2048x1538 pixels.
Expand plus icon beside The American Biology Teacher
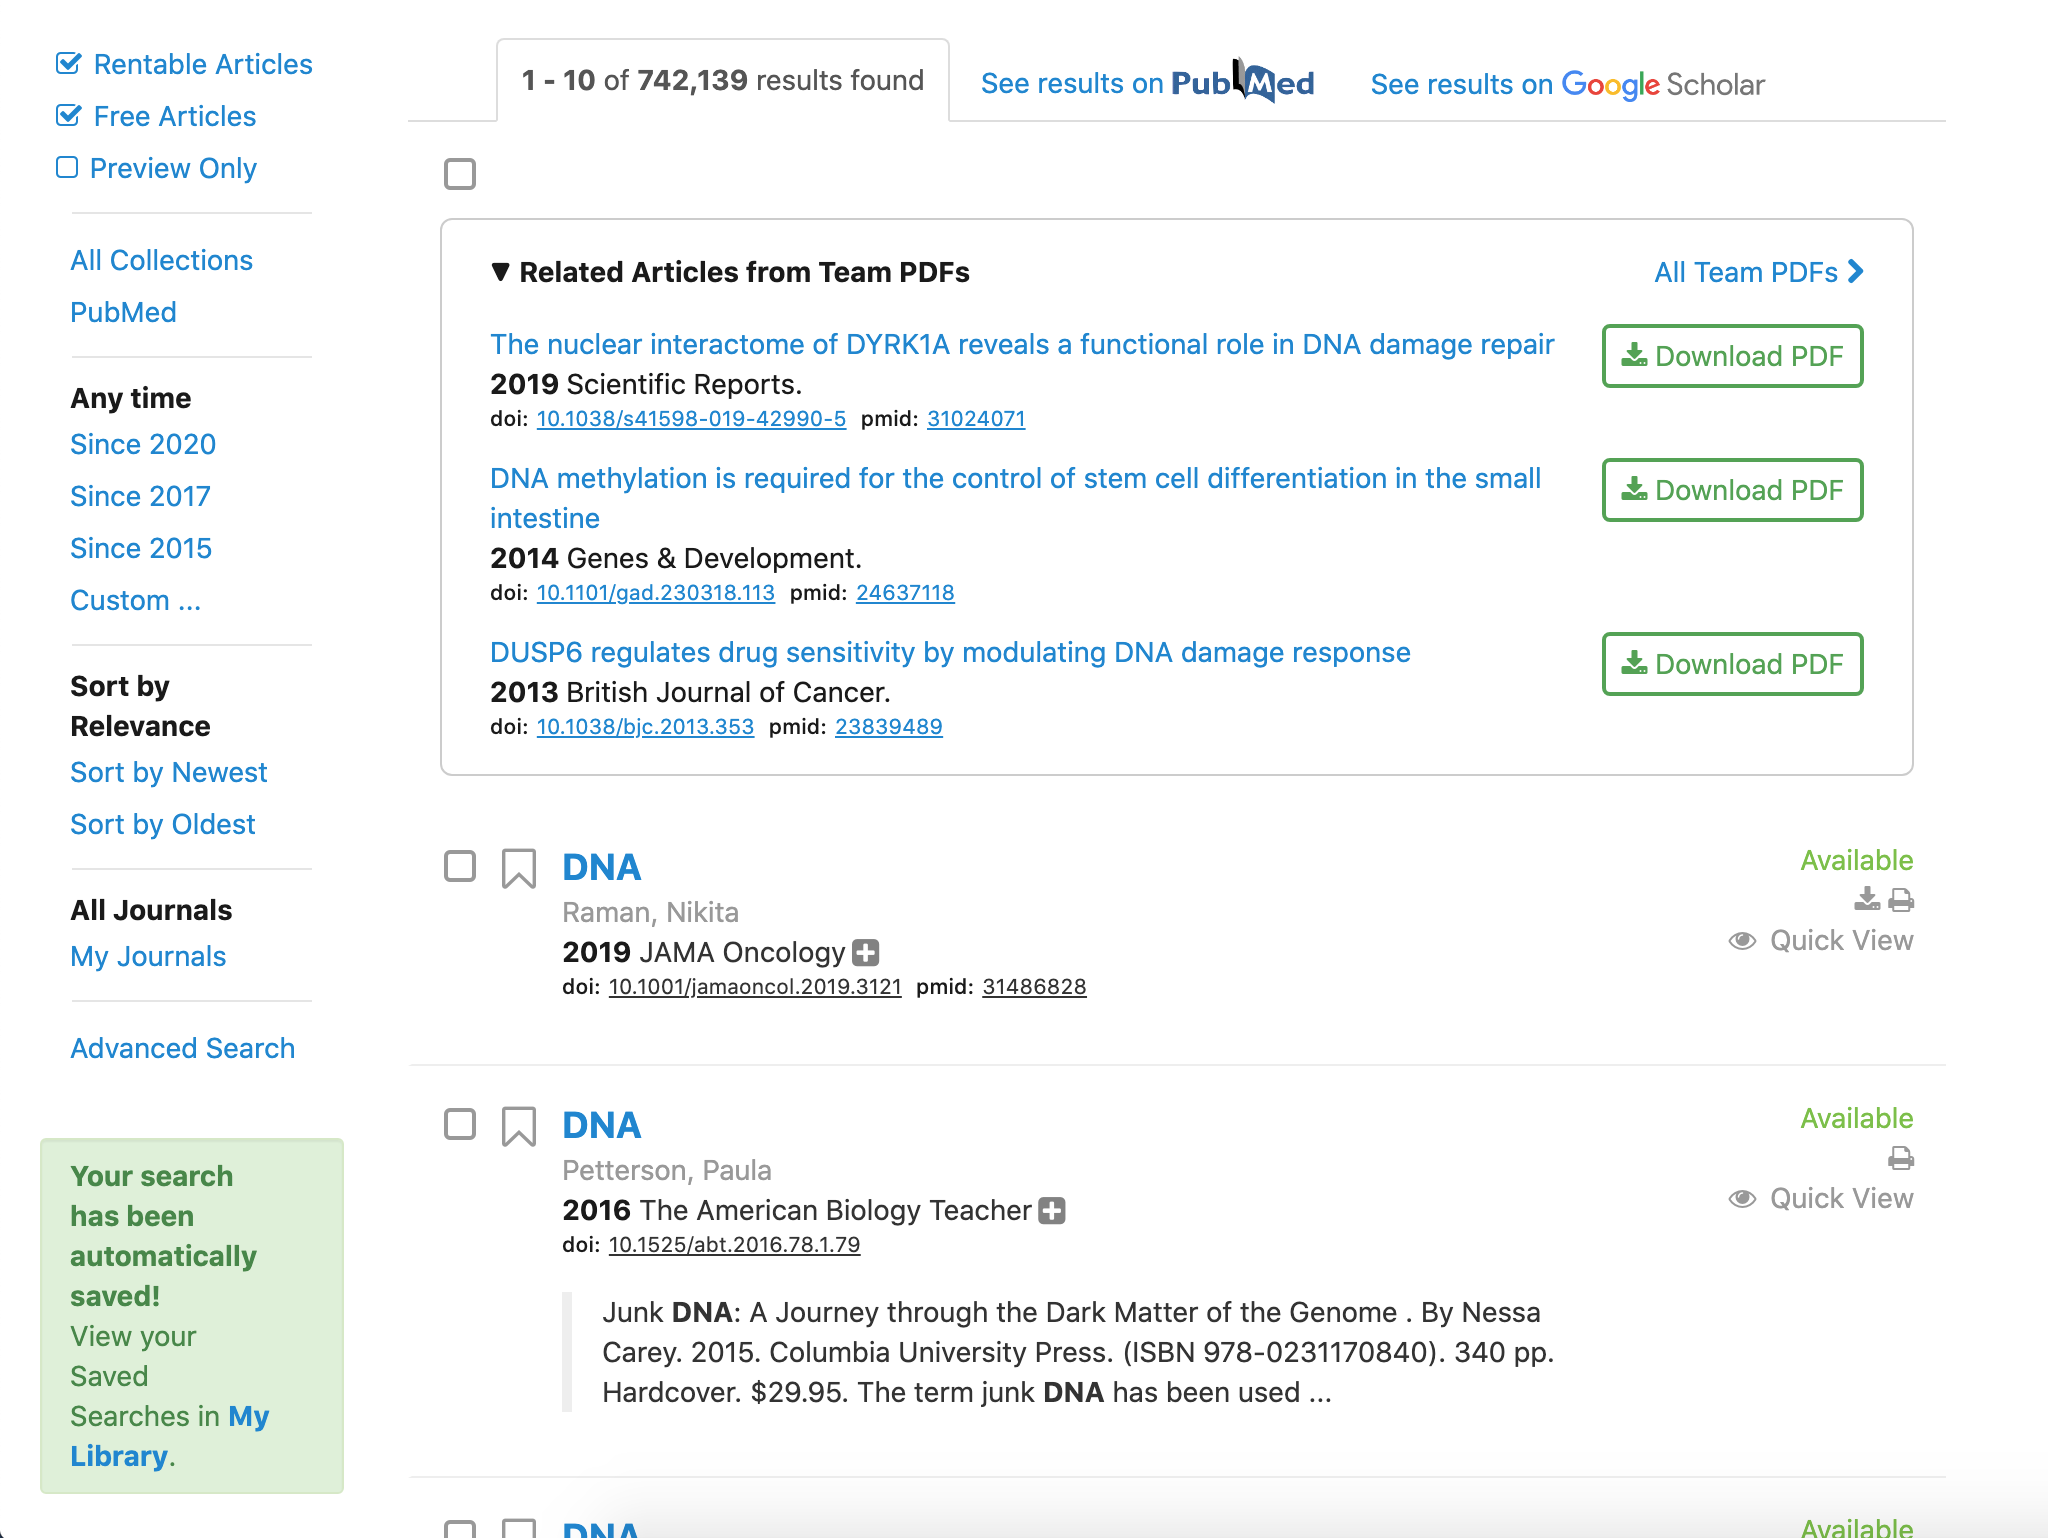[x=1052, y=1211]
